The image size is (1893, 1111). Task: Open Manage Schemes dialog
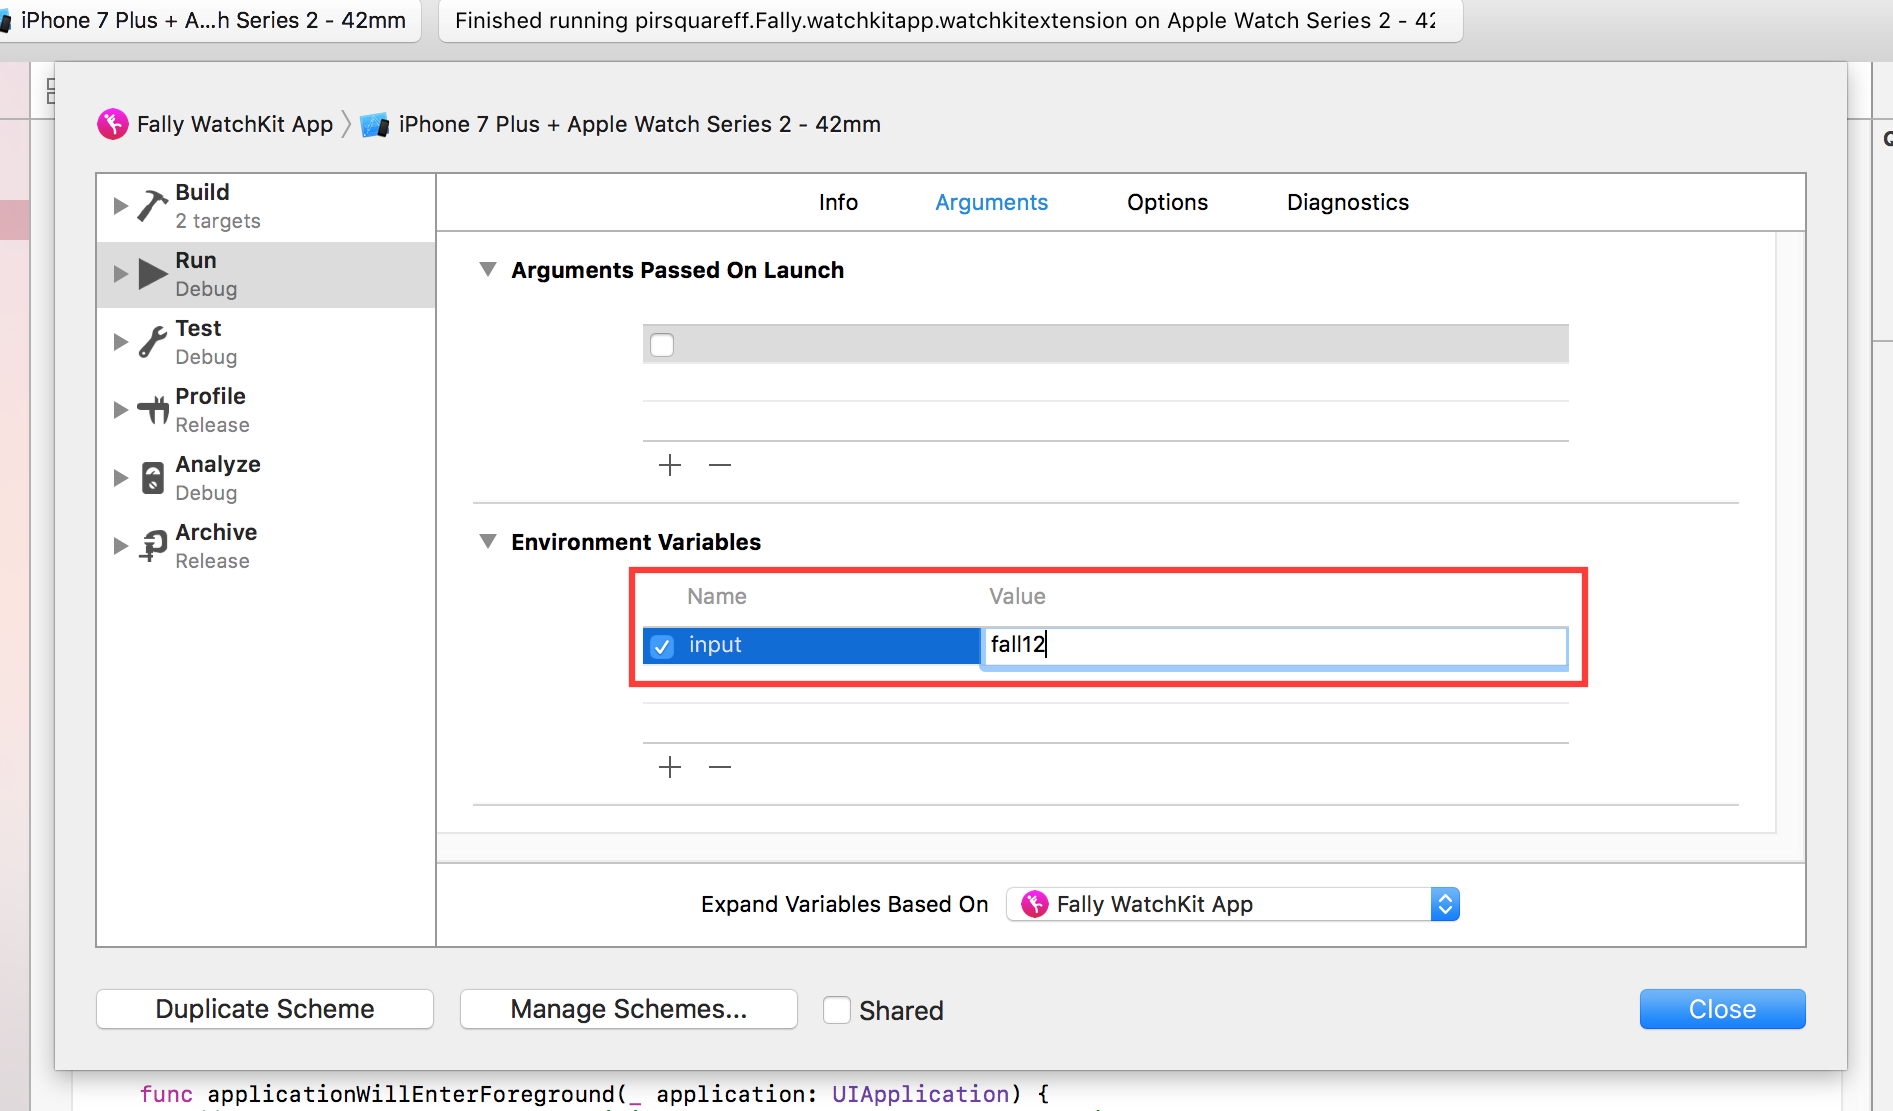click(629, 1009)
